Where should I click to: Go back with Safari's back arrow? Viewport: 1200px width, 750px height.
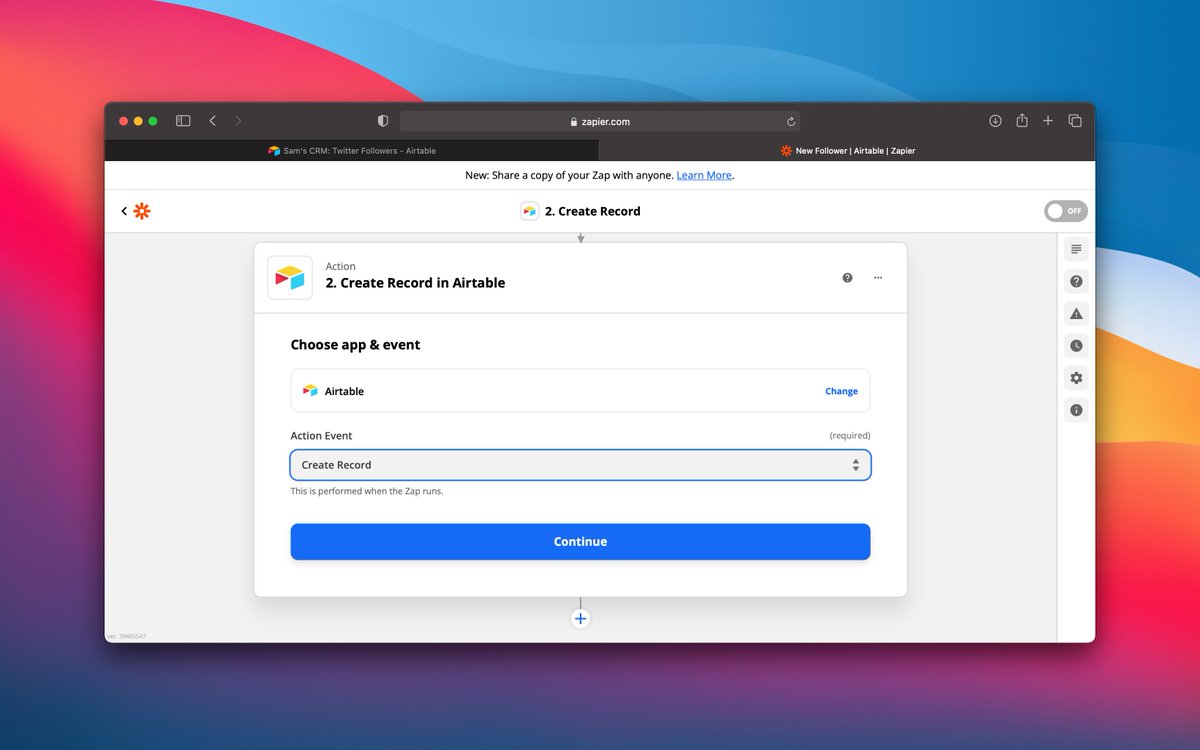(x=212, y=121)
